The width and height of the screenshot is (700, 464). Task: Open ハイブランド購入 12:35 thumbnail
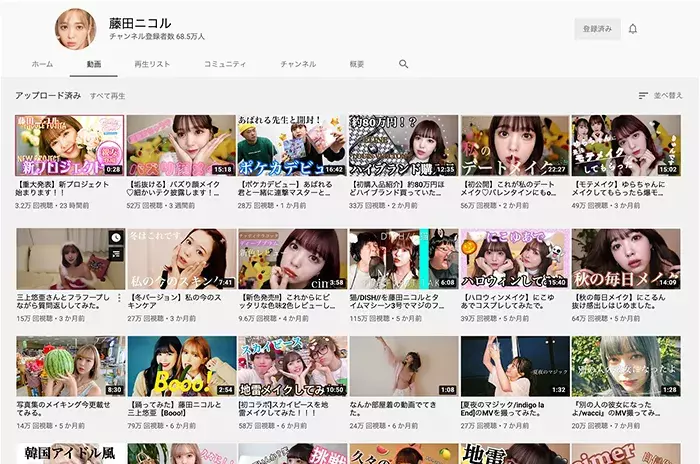[x=404, y=146]
